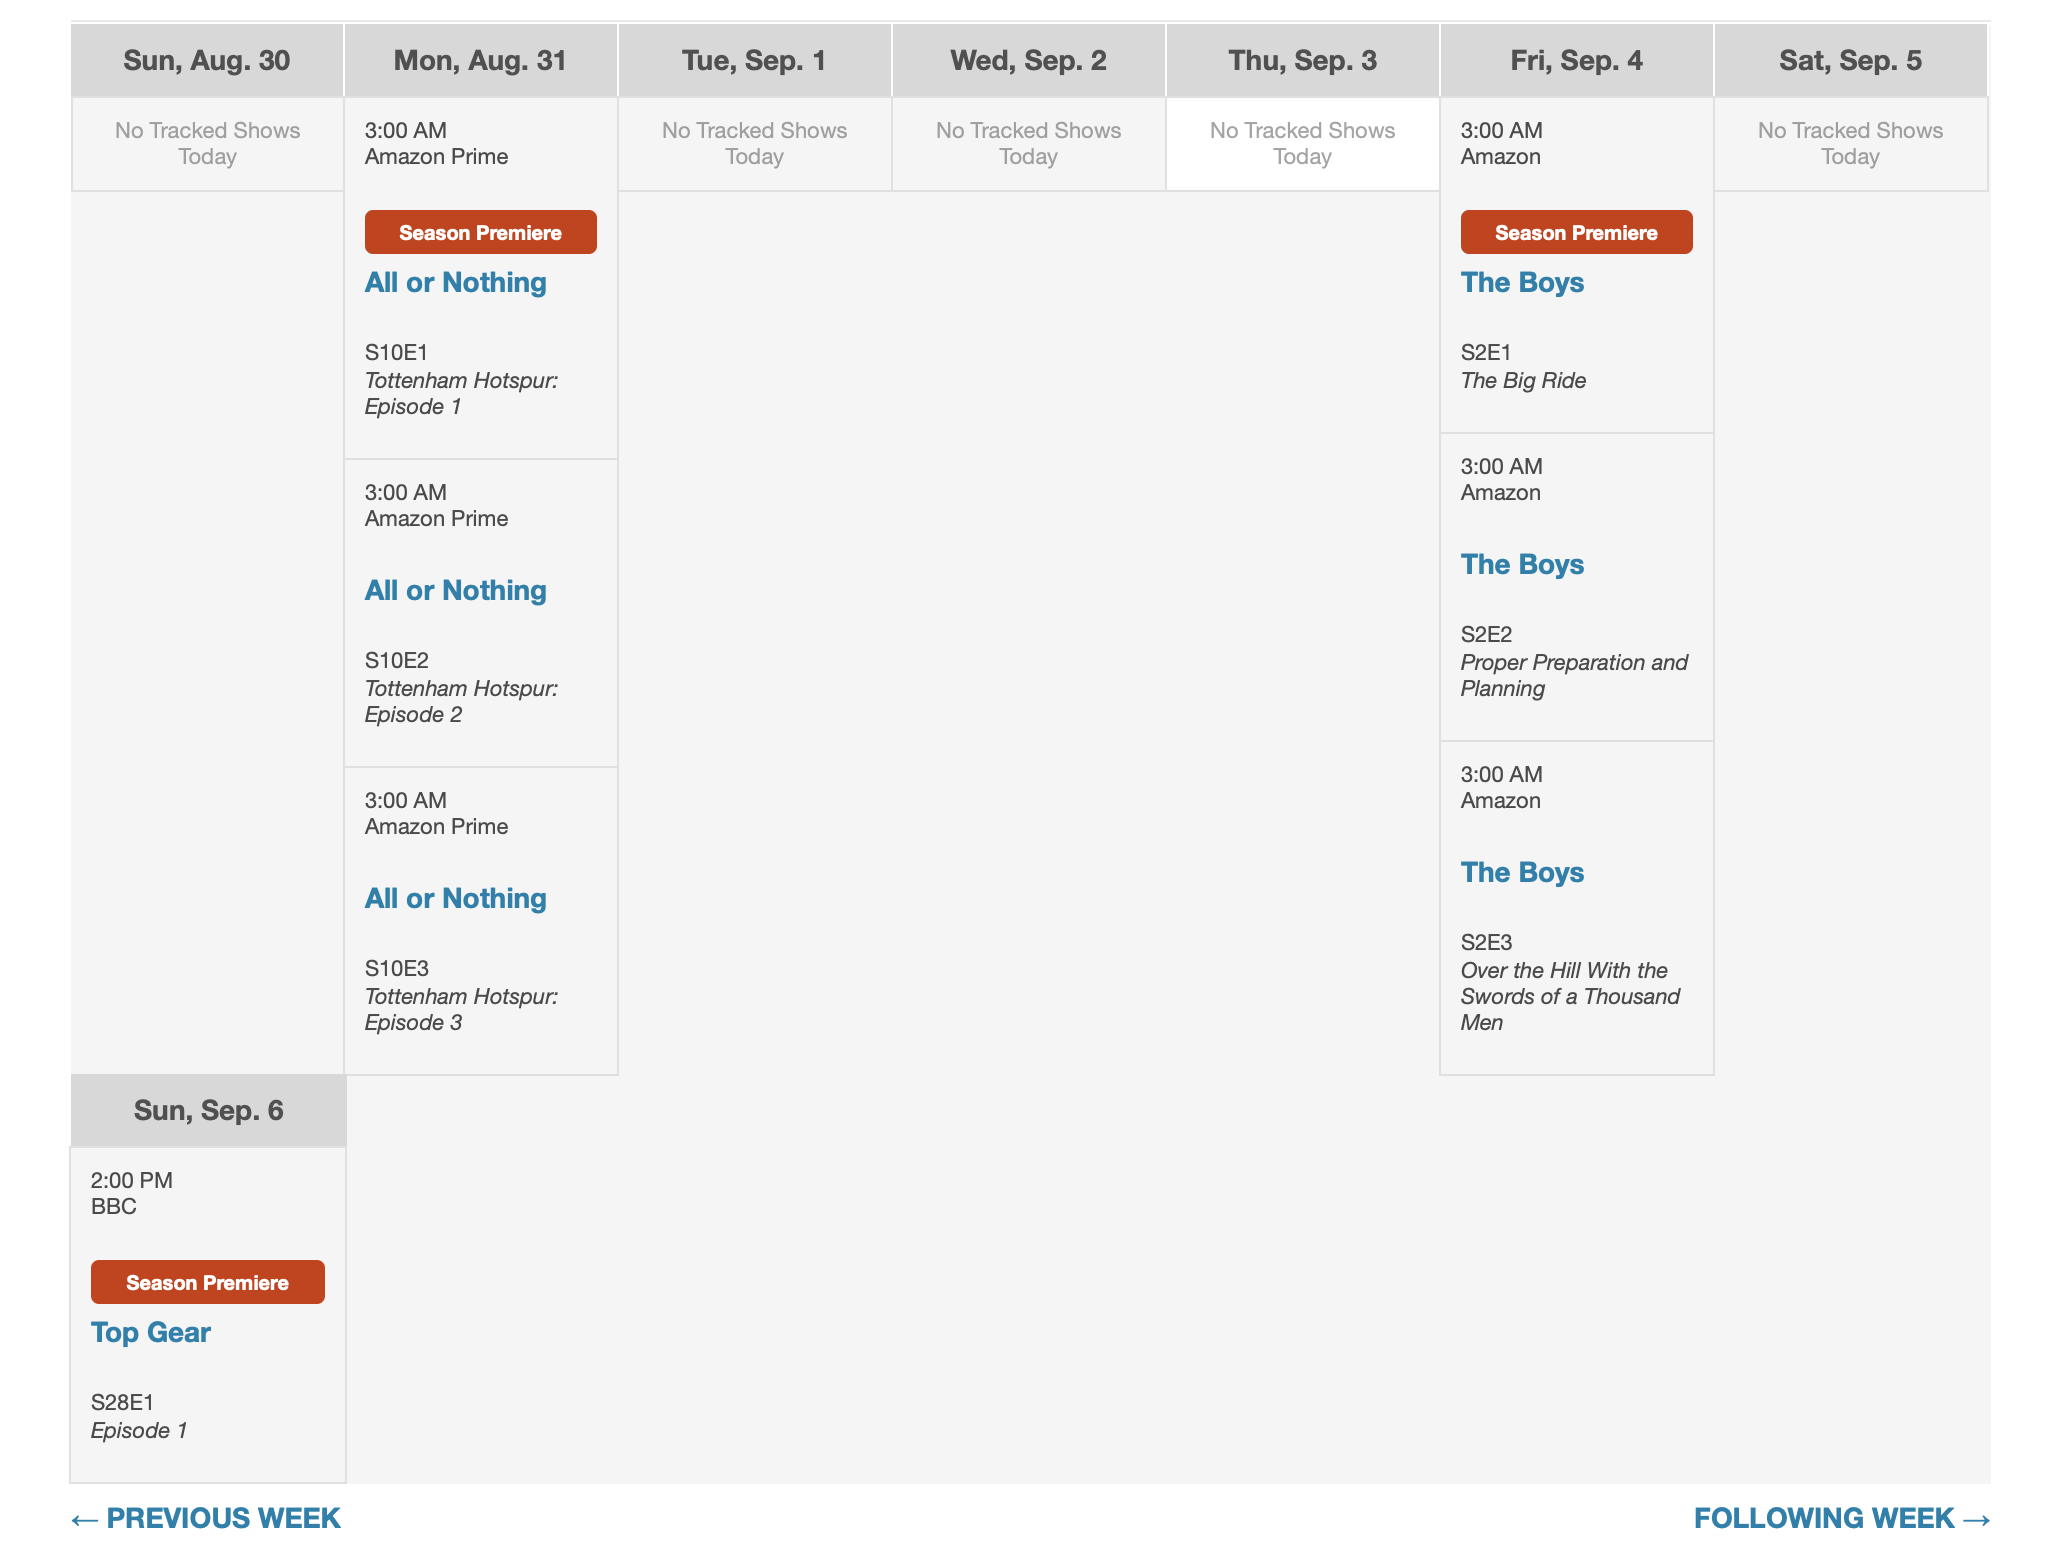Open the Top Gear show link
2071x1557 pixels.
(x=151, y=1333)
